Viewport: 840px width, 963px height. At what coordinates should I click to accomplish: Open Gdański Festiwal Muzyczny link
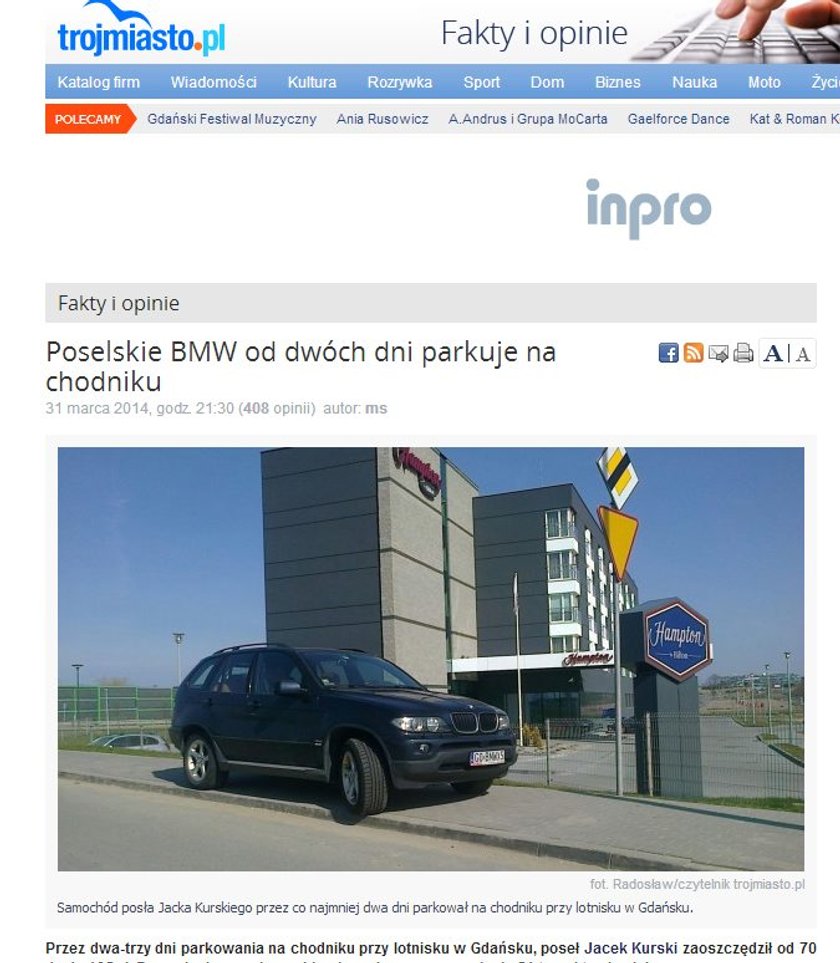point(231,119)
